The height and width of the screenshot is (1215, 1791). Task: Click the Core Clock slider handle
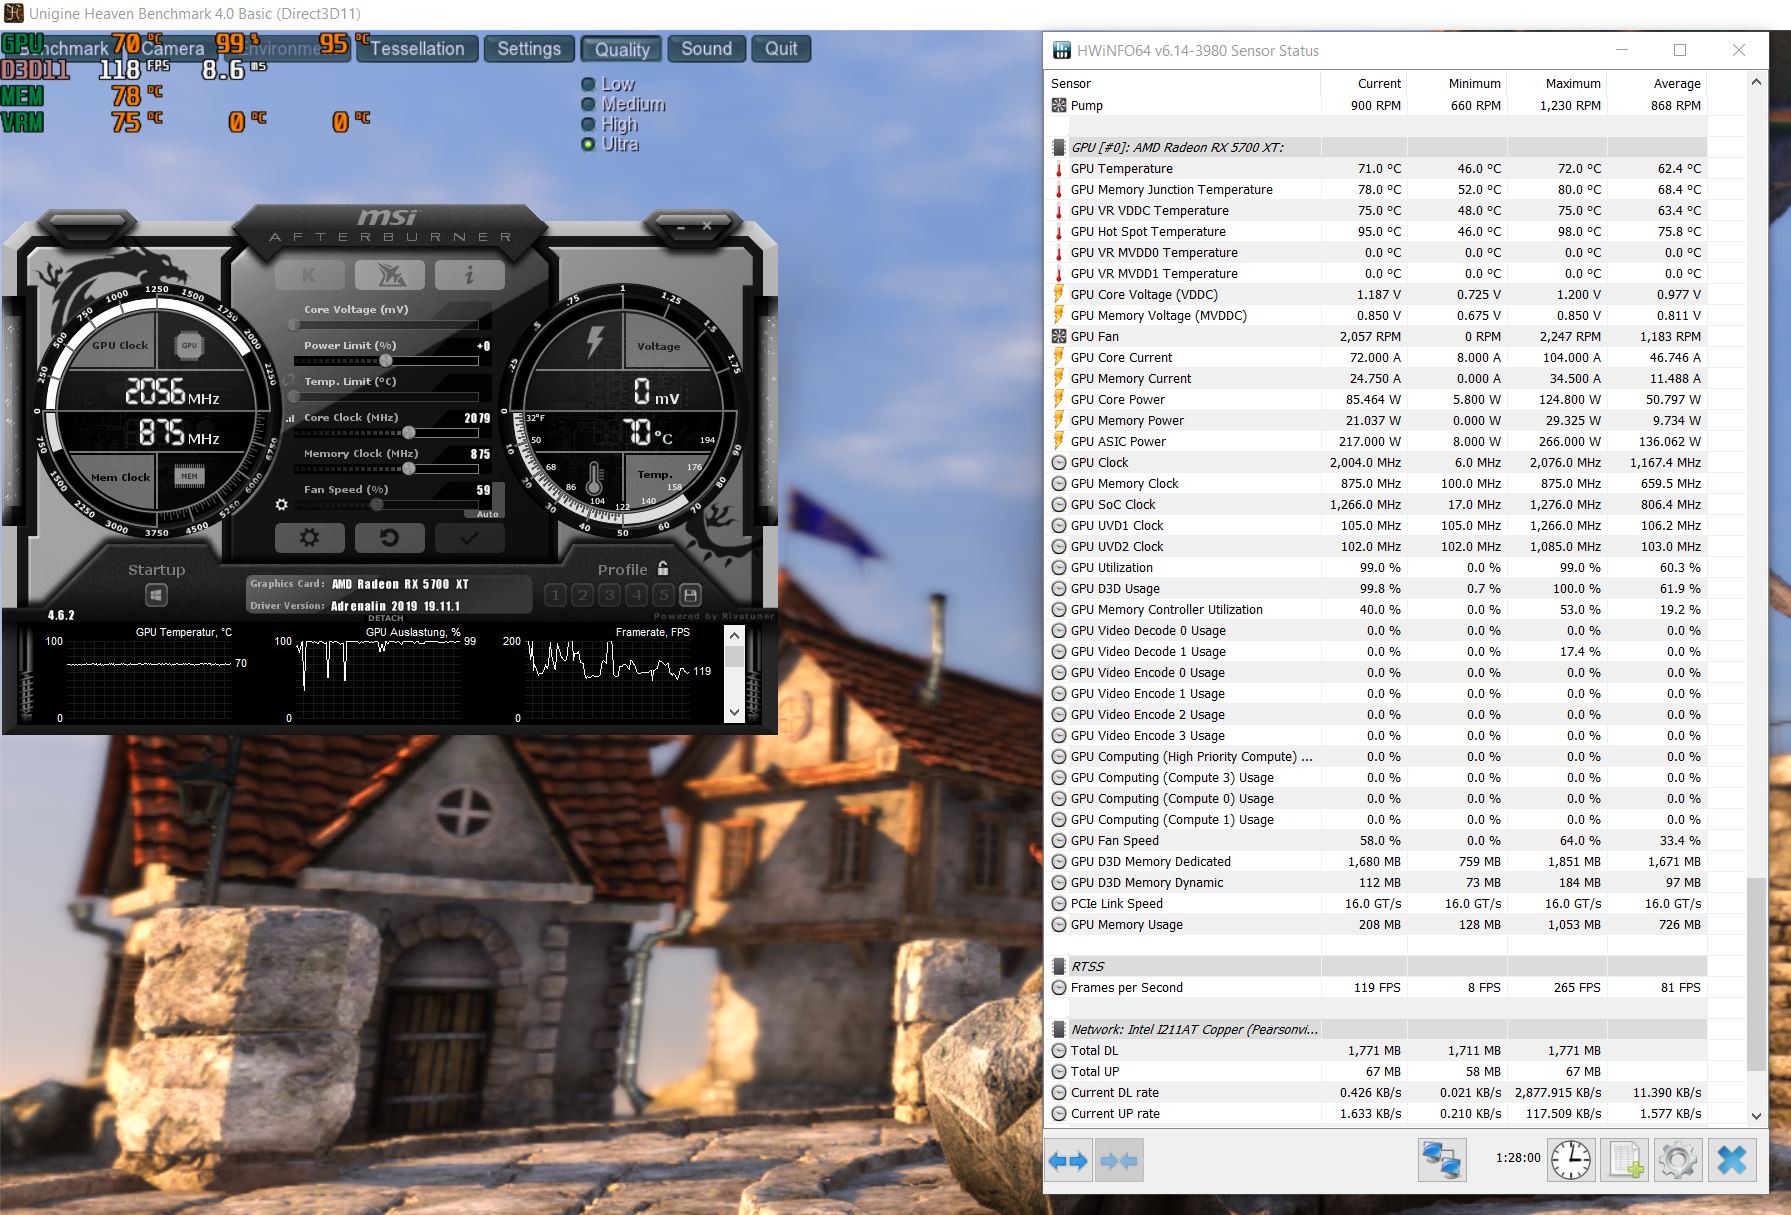[408, 432]
